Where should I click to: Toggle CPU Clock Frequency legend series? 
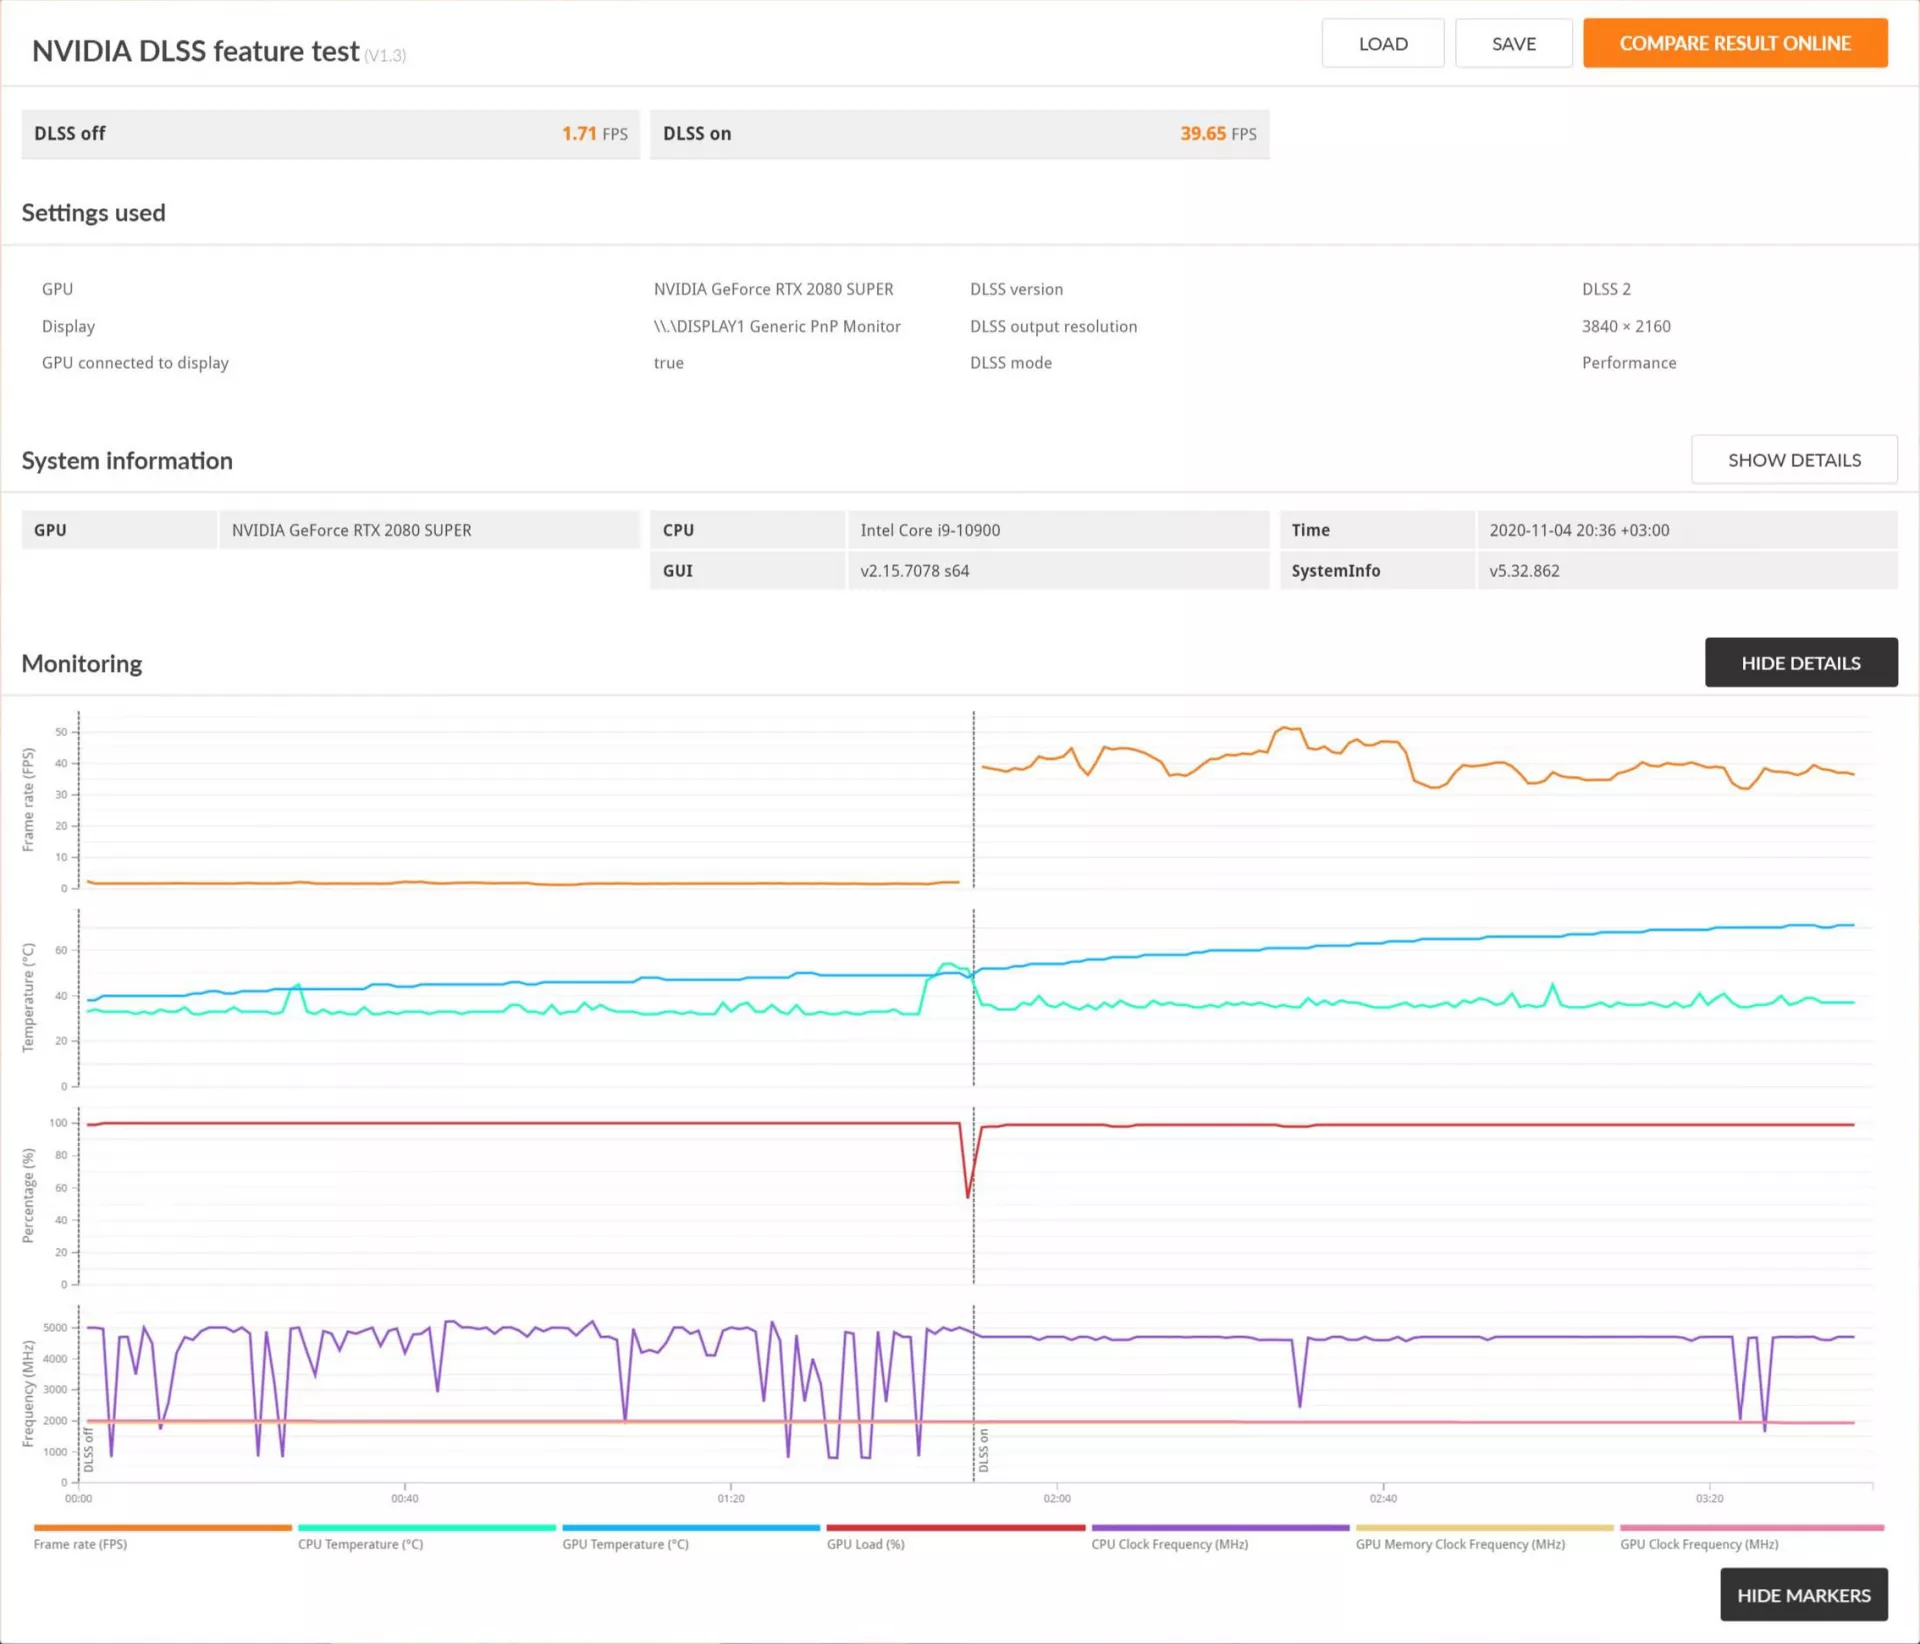(1220, 1537)
